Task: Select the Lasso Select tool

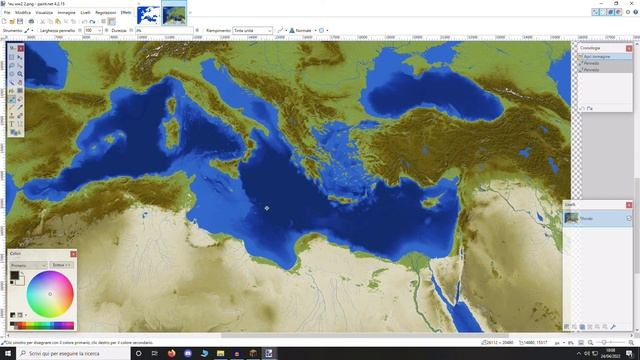Action: (x=11, y=66)
